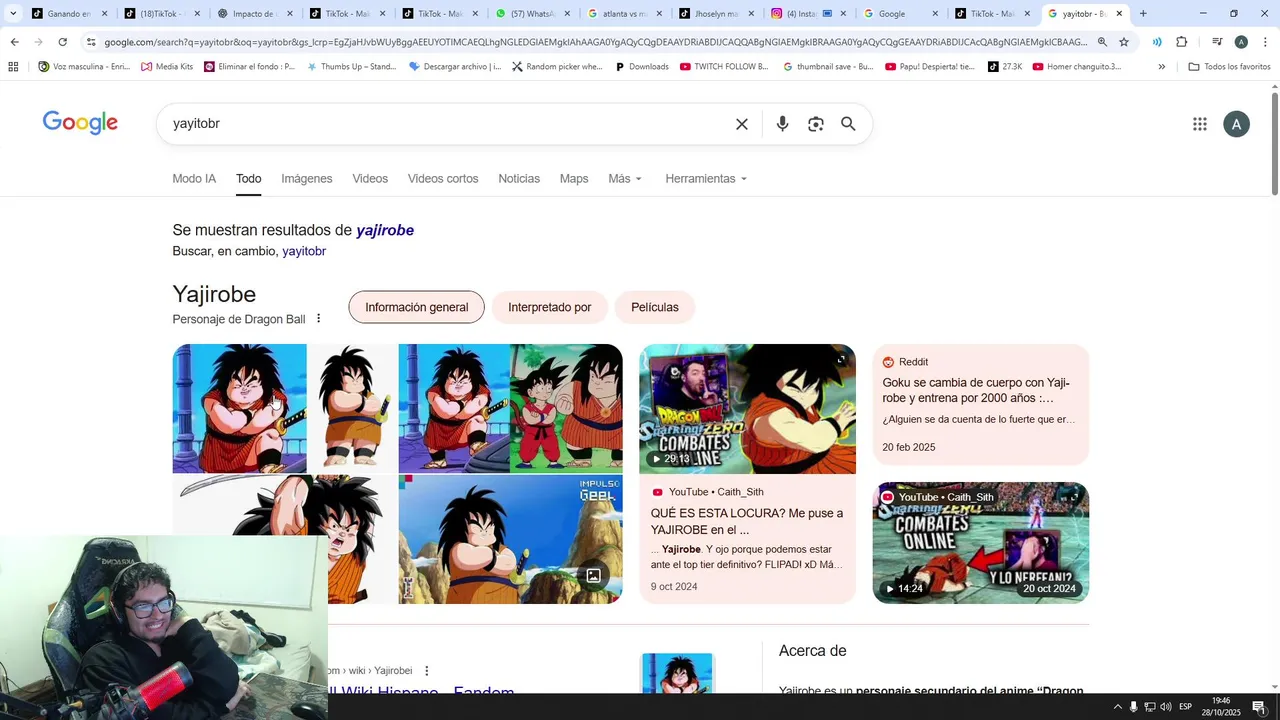Open Google Lens image search icon
This screenshot has height=720, width=1280.
pos(816,124)
